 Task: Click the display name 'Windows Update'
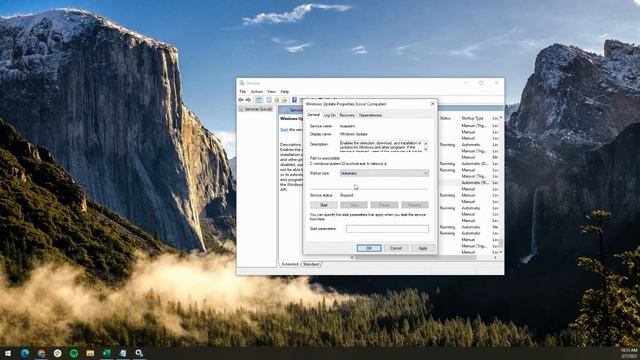tap(353, 134)
